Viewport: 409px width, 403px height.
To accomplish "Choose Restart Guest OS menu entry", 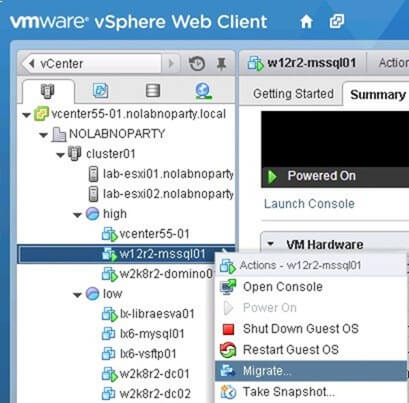I will click(311, 350).
